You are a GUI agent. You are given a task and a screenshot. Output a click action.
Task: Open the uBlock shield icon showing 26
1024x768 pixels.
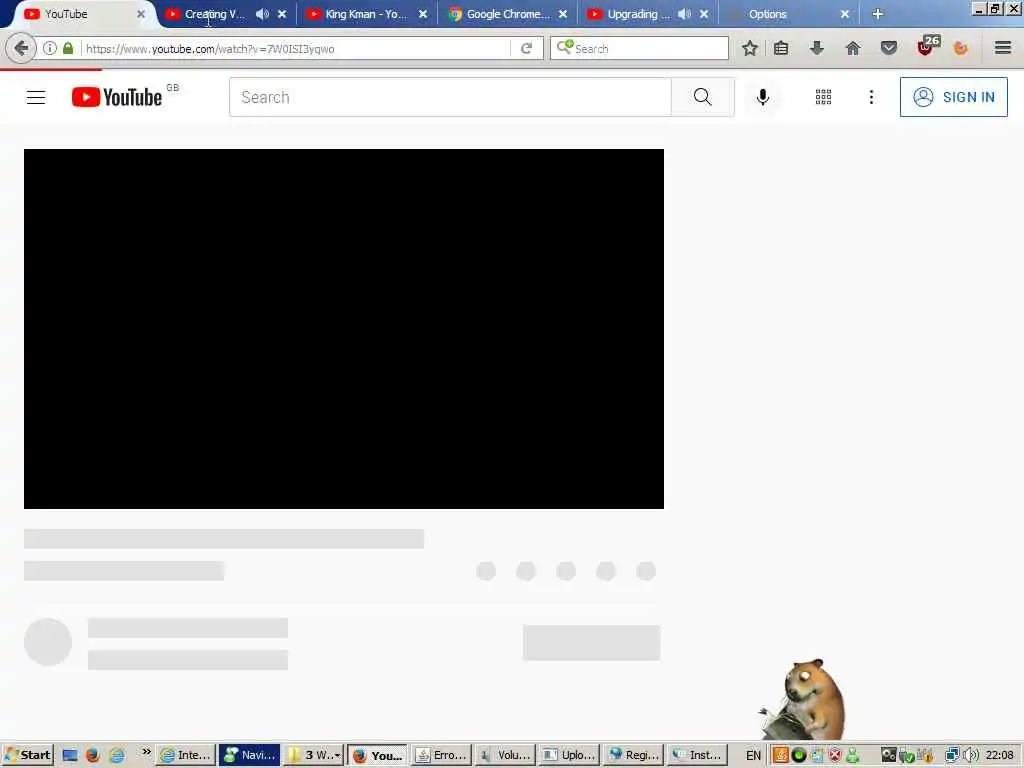click(927, 46)
